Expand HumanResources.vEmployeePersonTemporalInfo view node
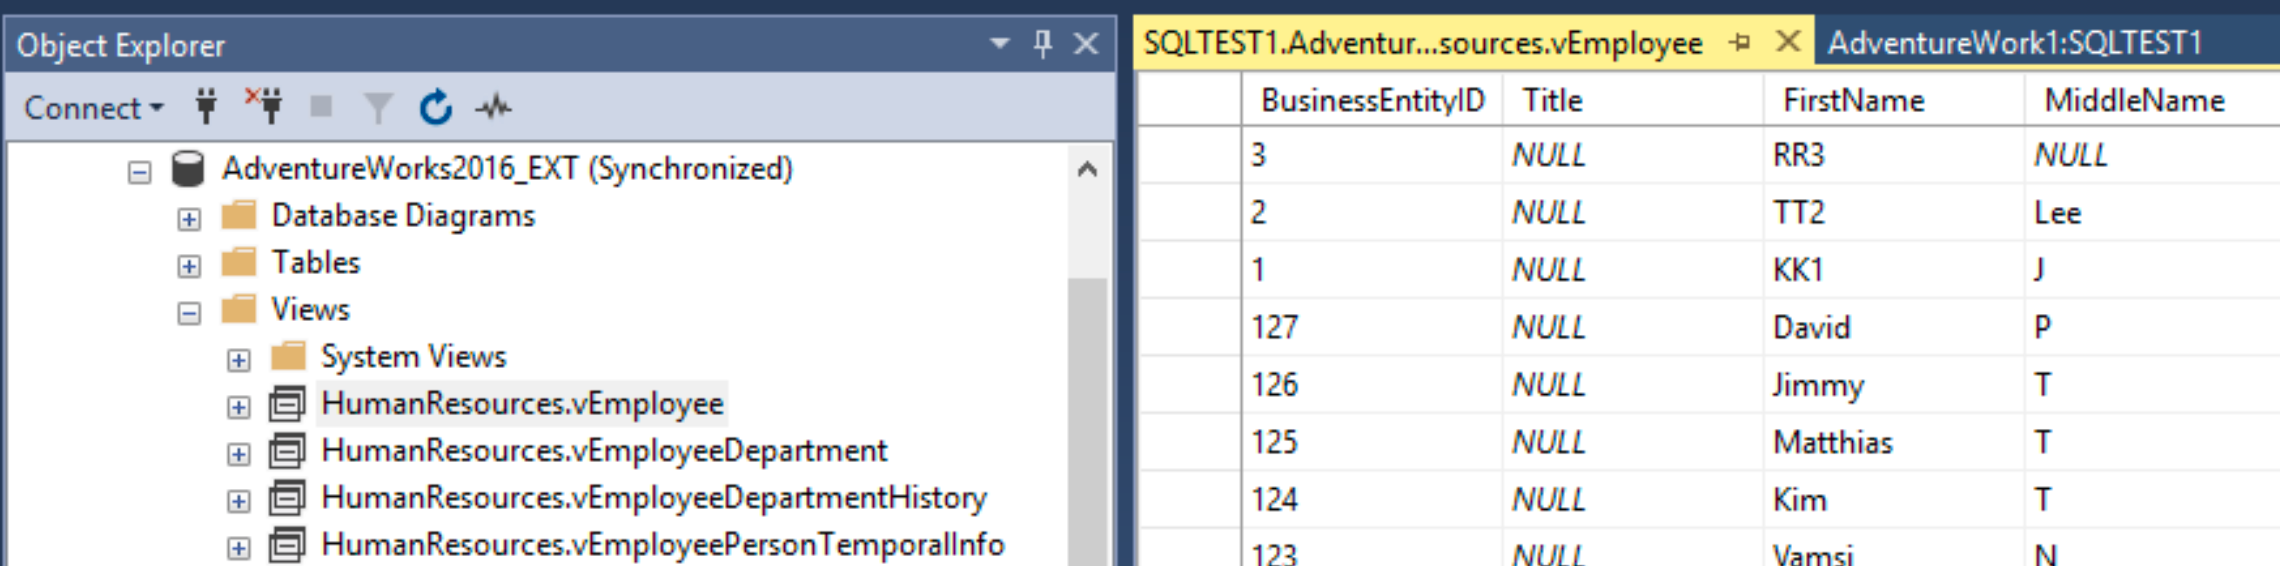The width and height of the screenshot is (2280, 566). 238,548
